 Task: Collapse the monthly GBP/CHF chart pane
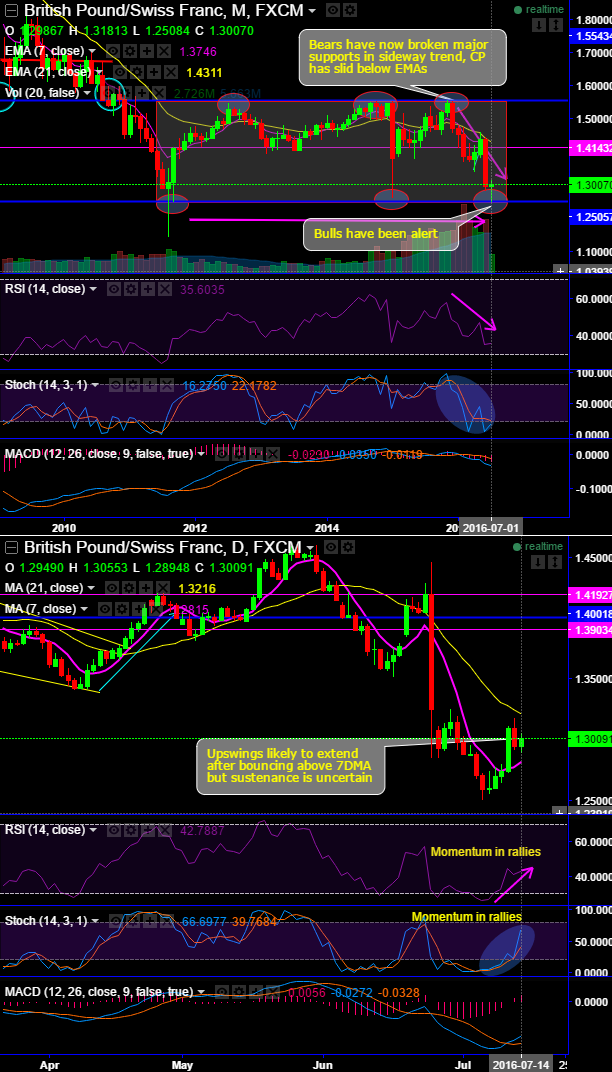pos(11,10)
